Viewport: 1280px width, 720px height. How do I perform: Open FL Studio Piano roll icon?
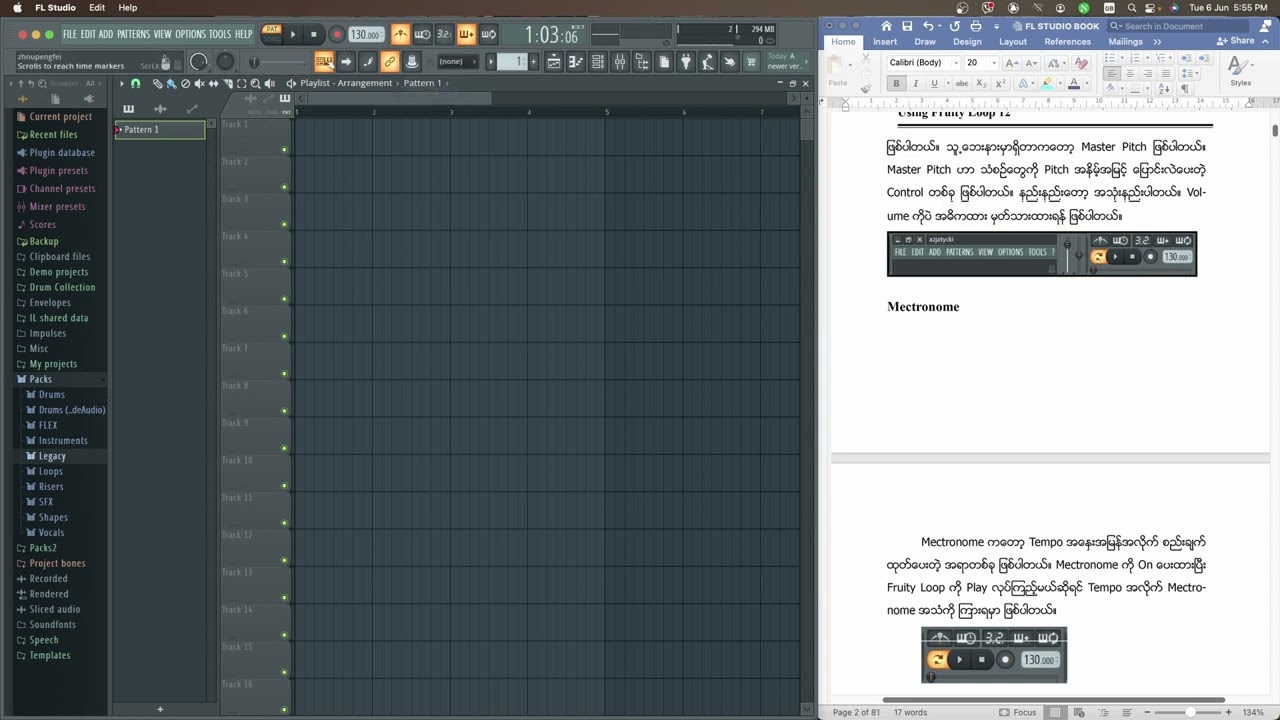(575, 62)
